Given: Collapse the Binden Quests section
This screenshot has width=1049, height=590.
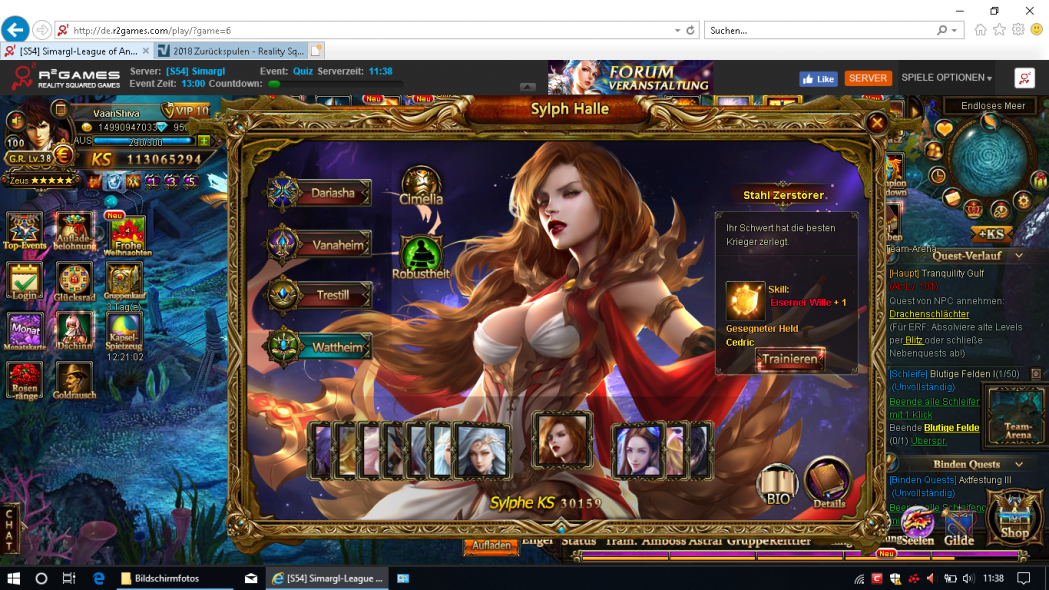Looking at the screenshot, I should tap(1018, 464).
